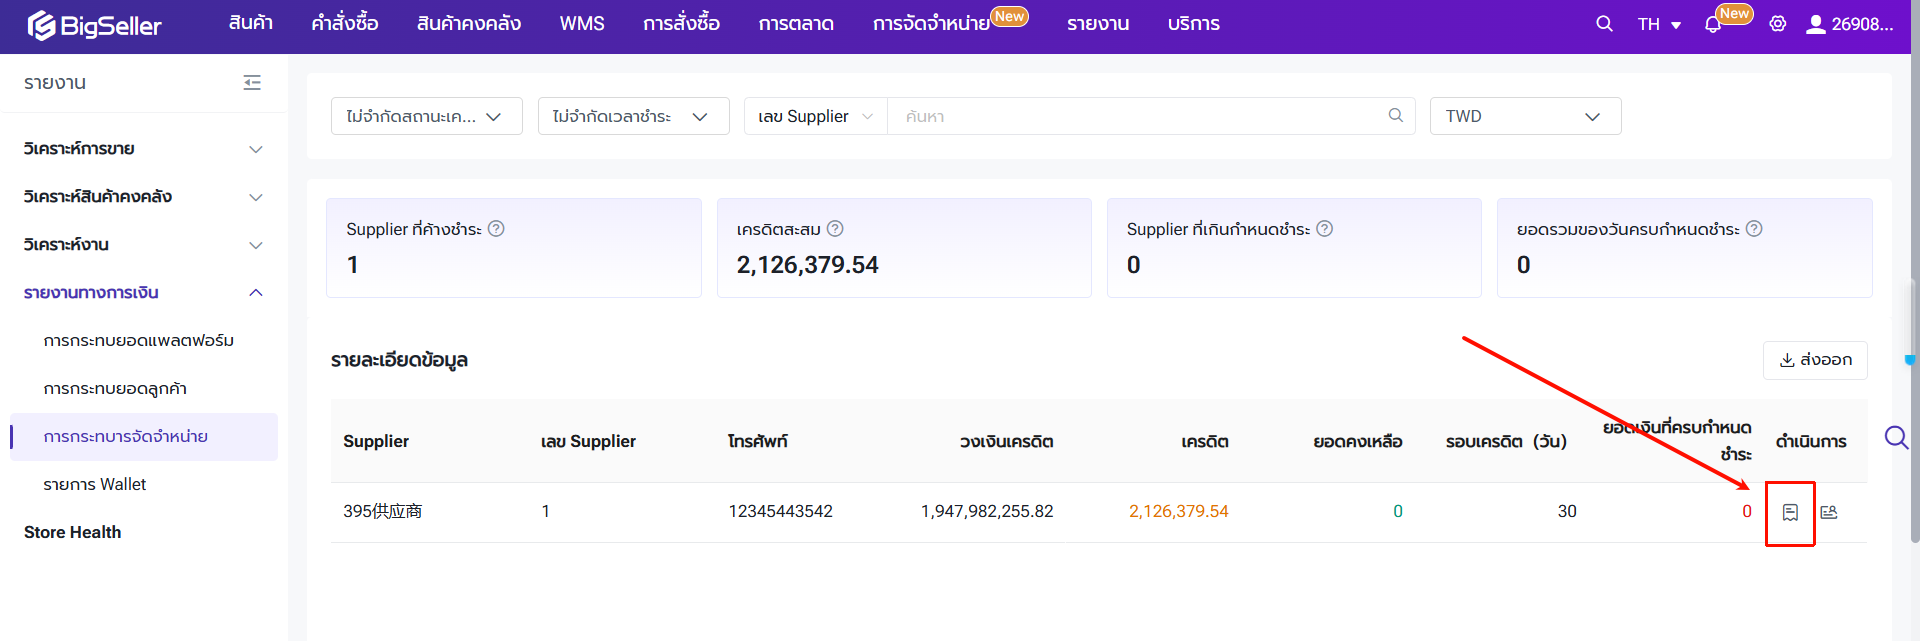Image resolution: width=1920 pixels, height=641 pixels.
Task: Open the เลข Supplier search type dropdown
Action: 815,116
